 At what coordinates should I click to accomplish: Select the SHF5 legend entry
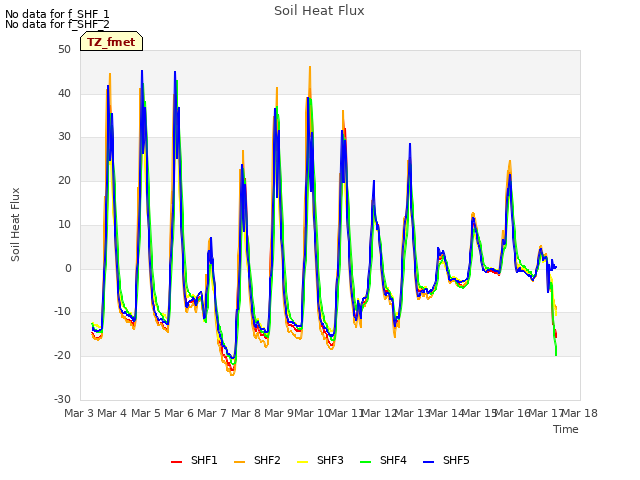pos(447,460)
